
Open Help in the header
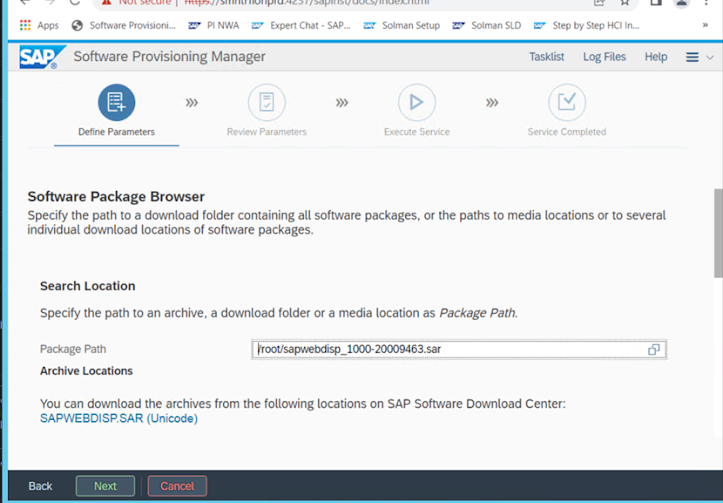(x=656, y=57)
